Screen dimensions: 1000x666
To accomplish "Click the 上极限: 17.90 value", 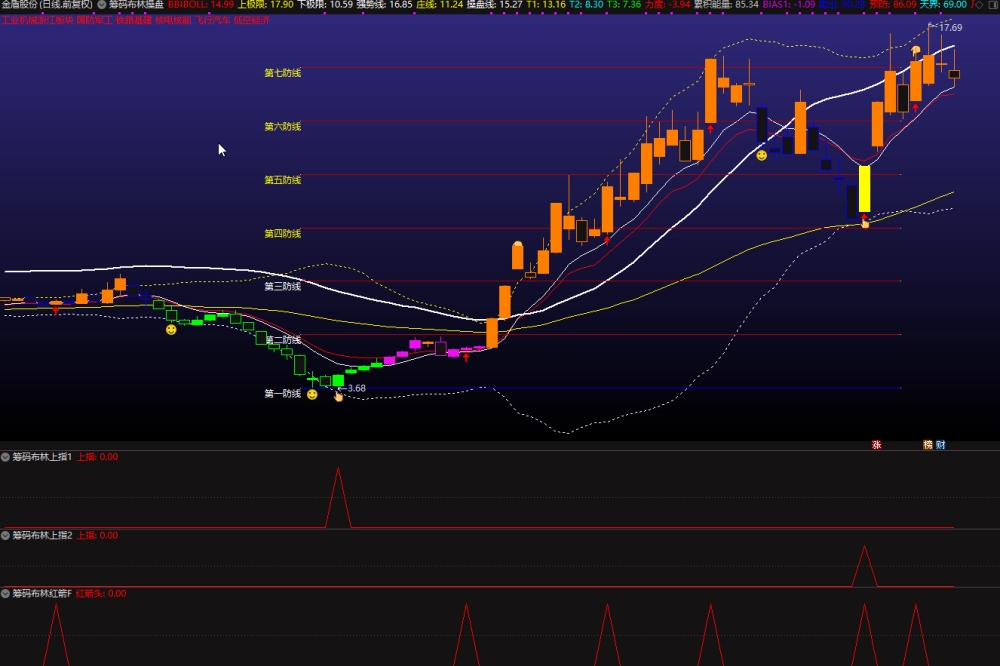I will (265, 4).
